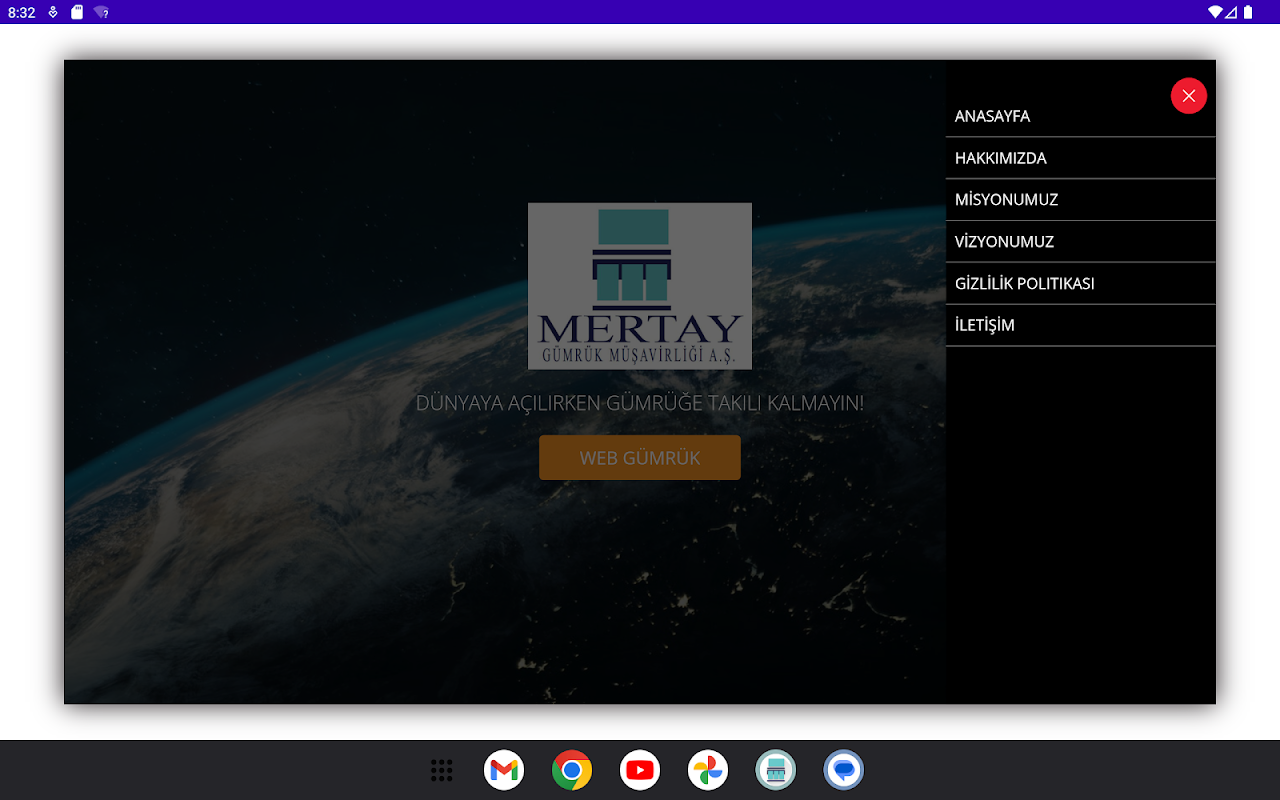Screen dimensions: 1280x800
Task: Open VİZYONUMUZ menu entry
Action: (x=1080, y=242)
